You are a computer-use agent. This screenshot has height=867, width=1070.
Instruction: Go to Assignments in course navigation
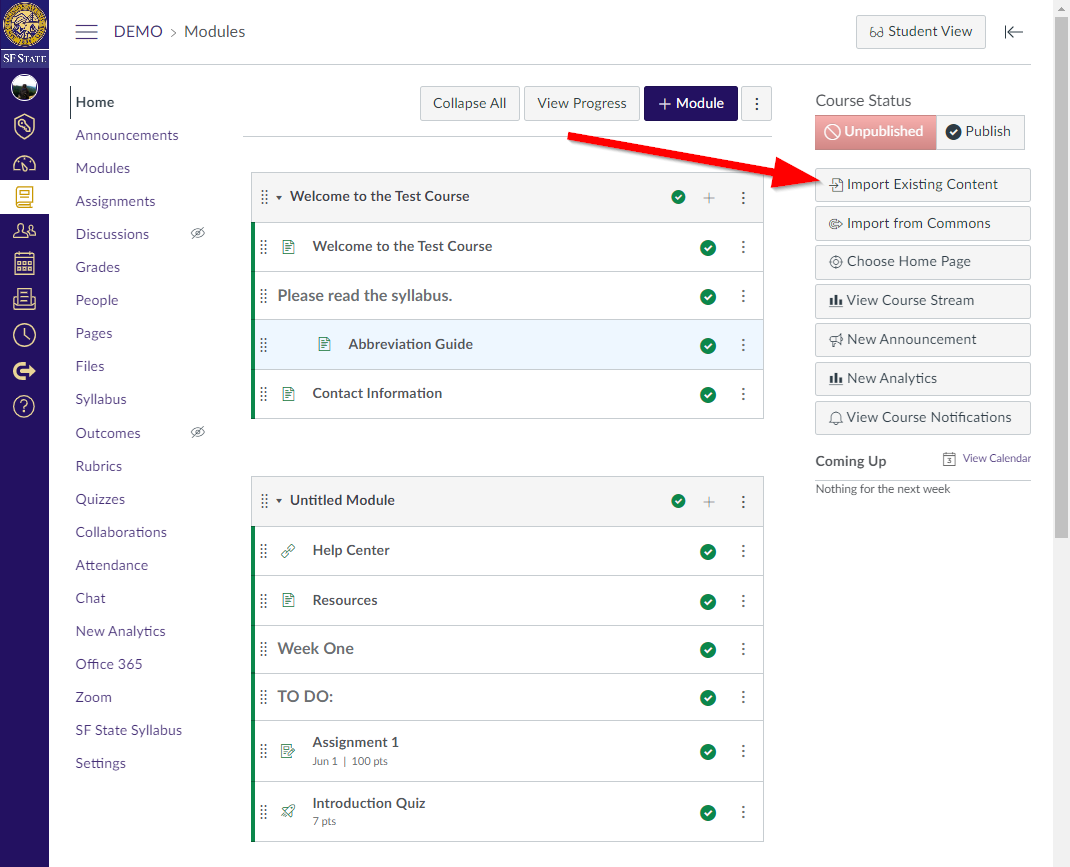coord(115,201)
